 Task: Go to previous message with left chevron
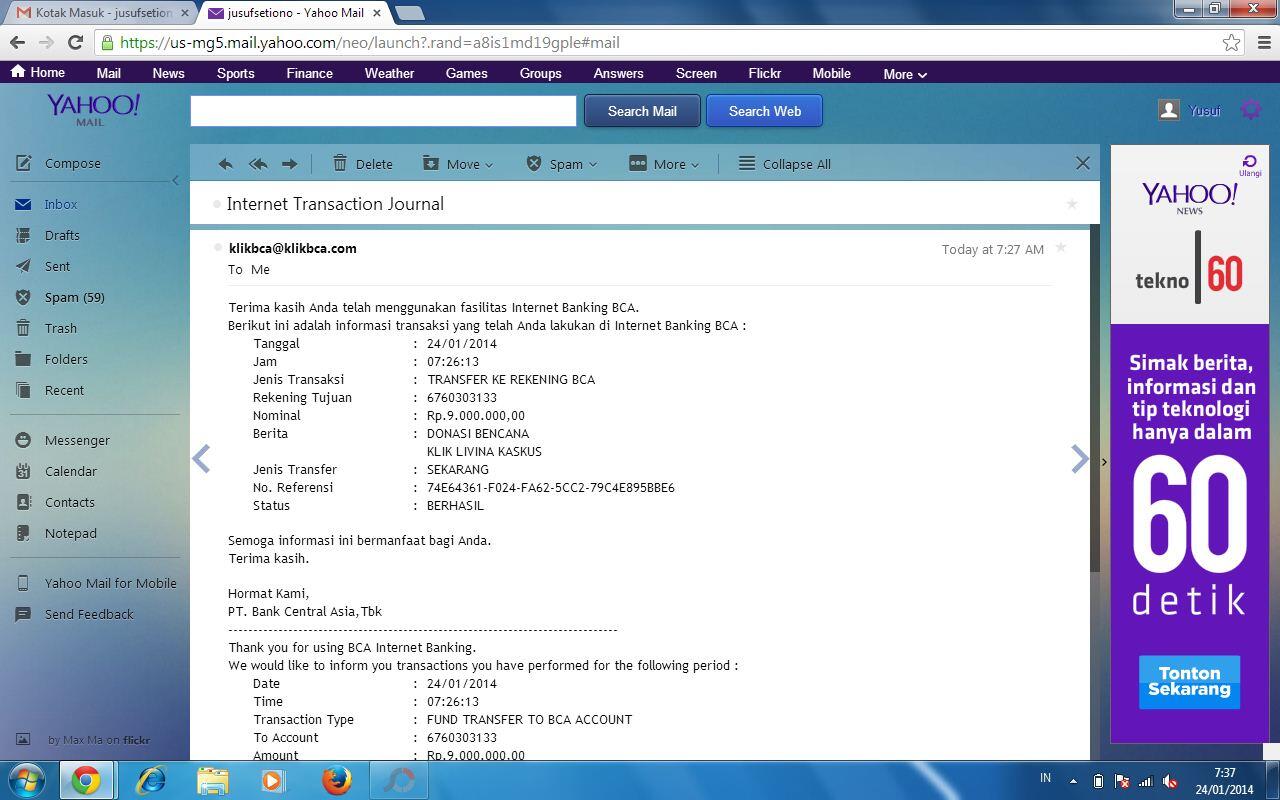(201, 459)
